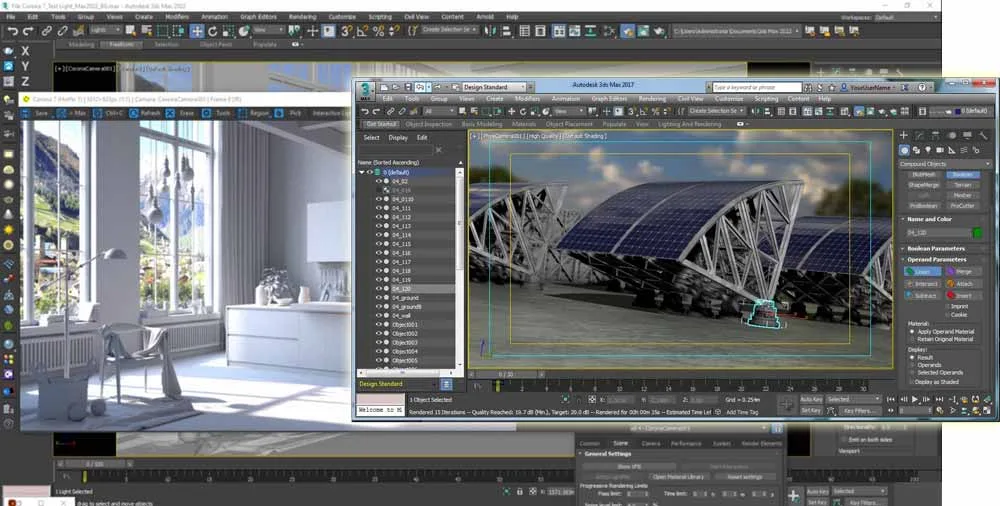Click Undo in the 3ds Max 2017 toolbar
The image size is (1000, 506).
coord(365,111)
